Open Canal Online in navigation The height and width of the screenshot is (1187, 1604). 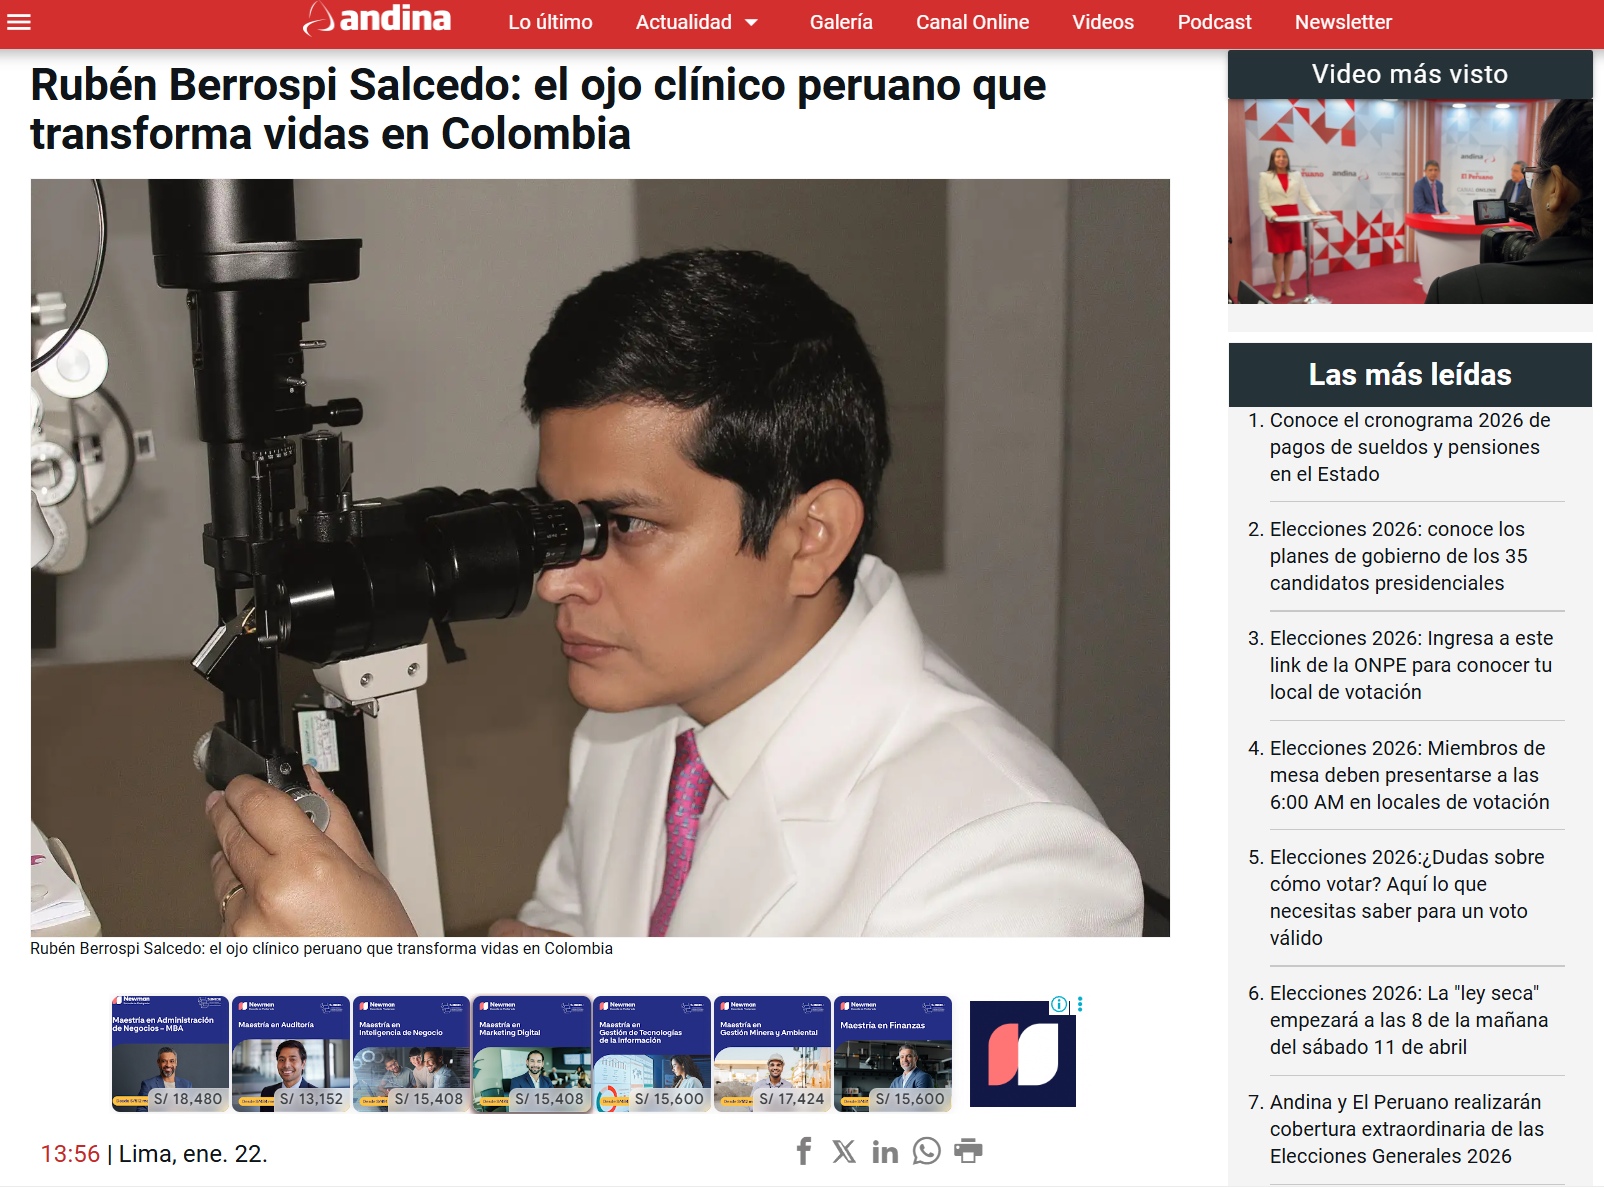pos(972,22)
